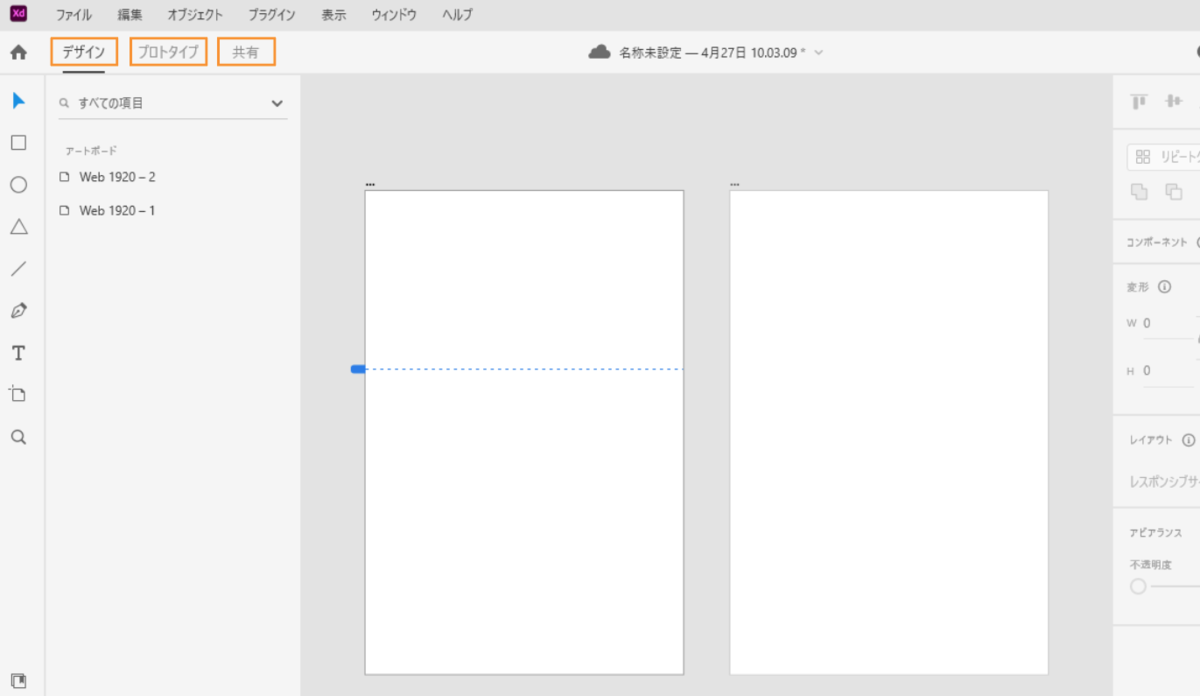Open the 表示 menu

pos(334,15)
